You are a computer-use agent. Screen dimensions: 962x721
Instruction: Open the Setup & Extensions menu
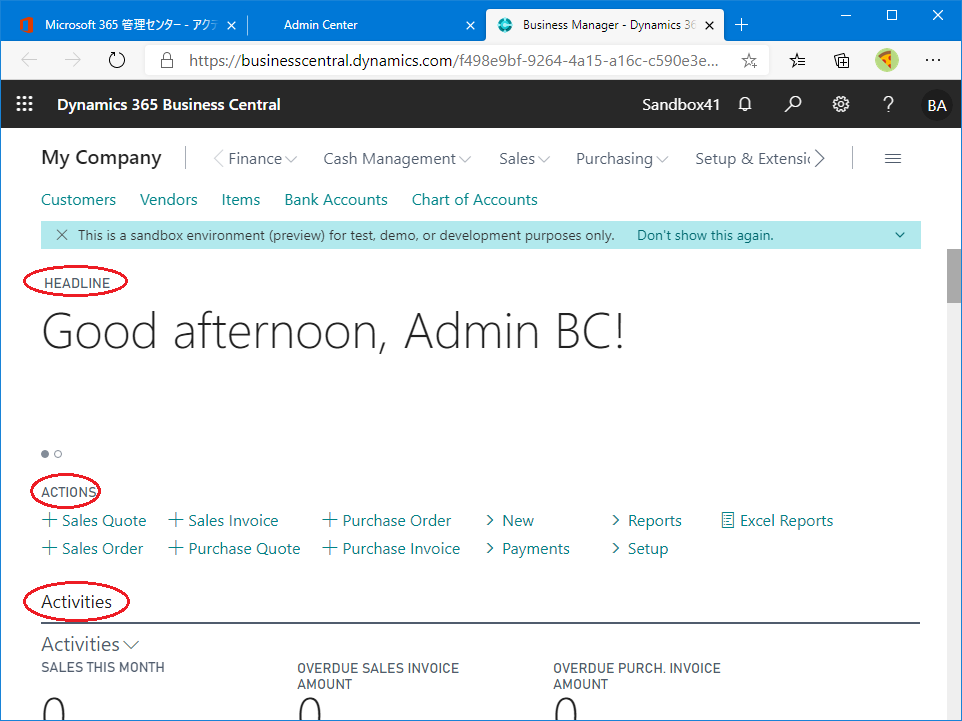point(753,159)
